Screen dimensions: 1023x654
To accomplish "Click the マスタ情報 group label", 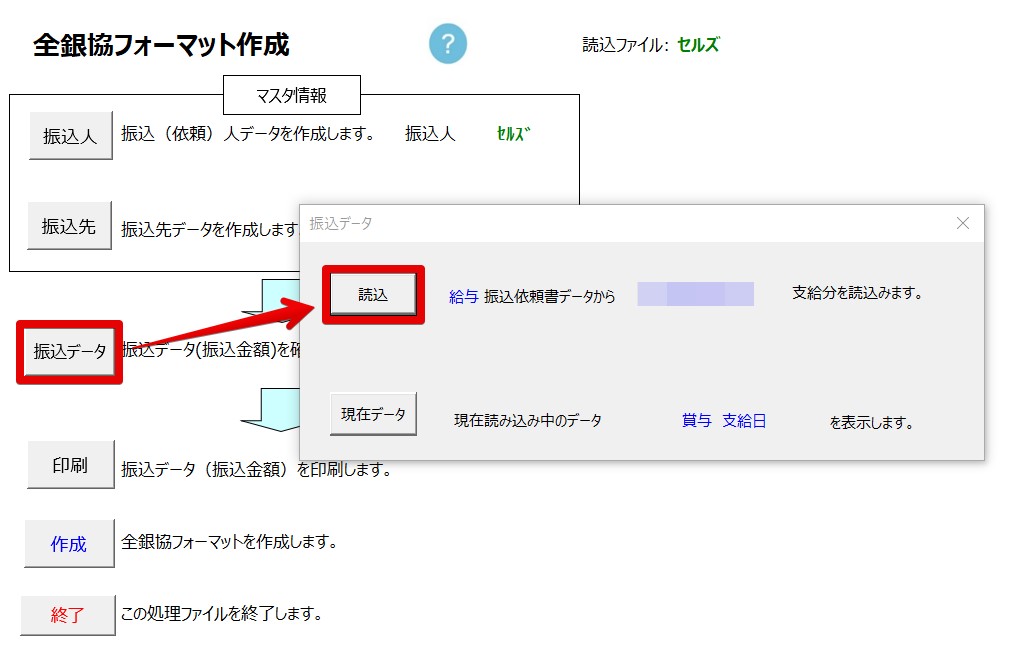I will [x=290, y=96].
